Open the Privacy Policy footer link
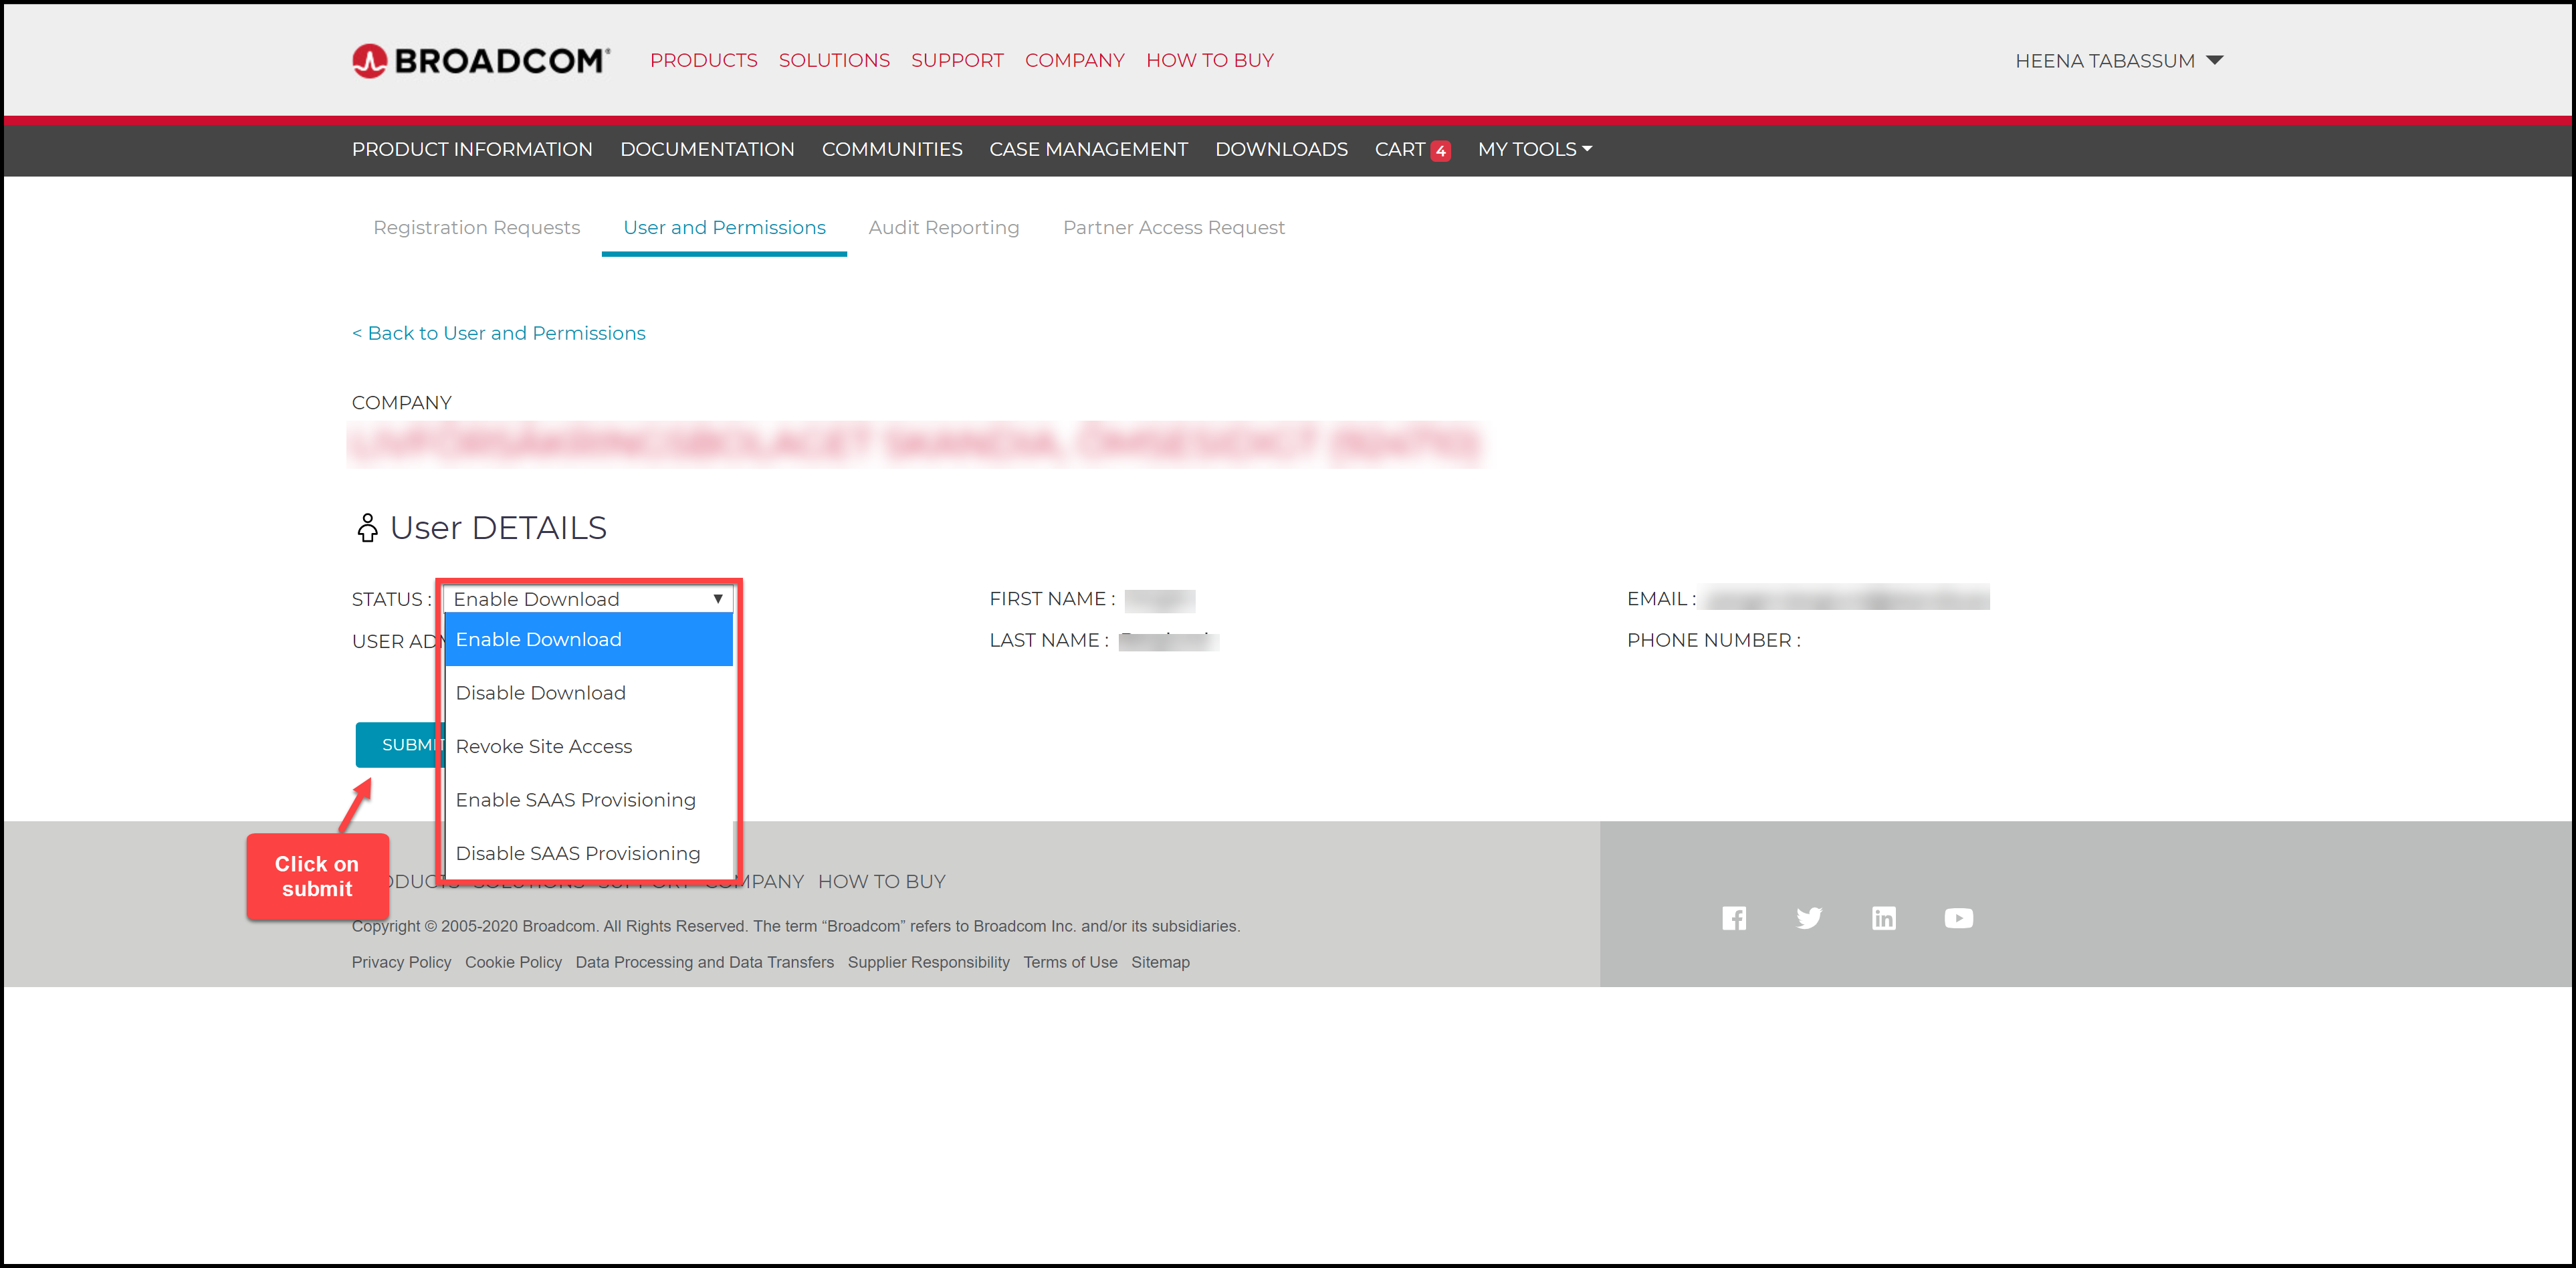2576x1268 pixels. point(401,962)
